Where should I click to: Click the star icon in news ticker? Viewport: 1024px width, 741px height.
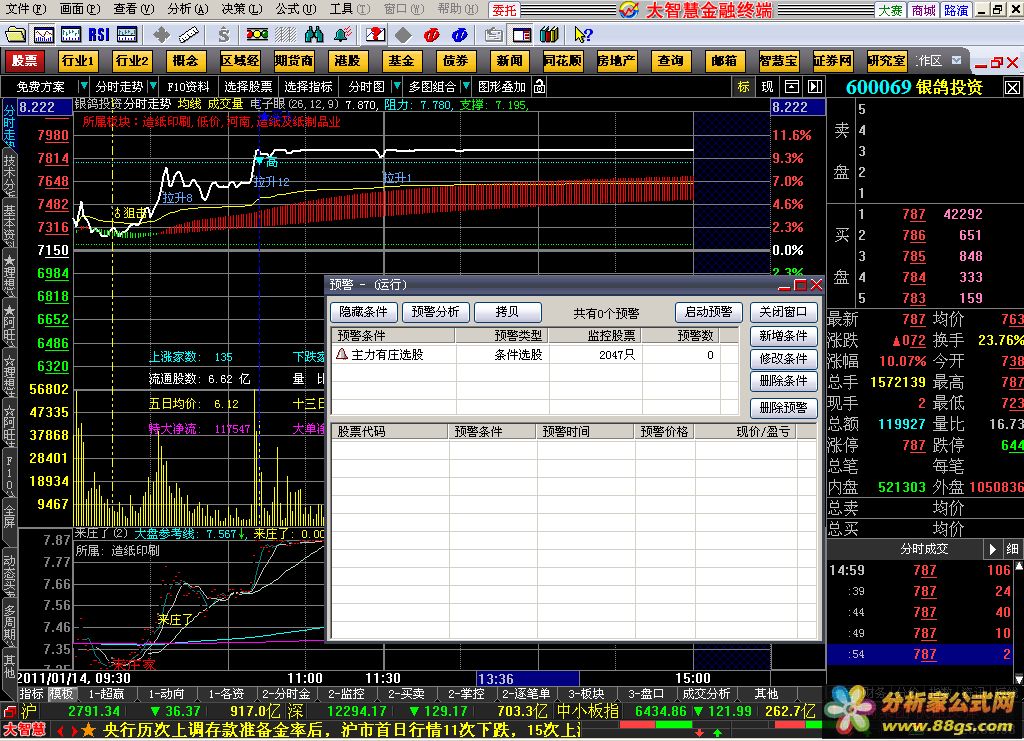click(88, 730)
